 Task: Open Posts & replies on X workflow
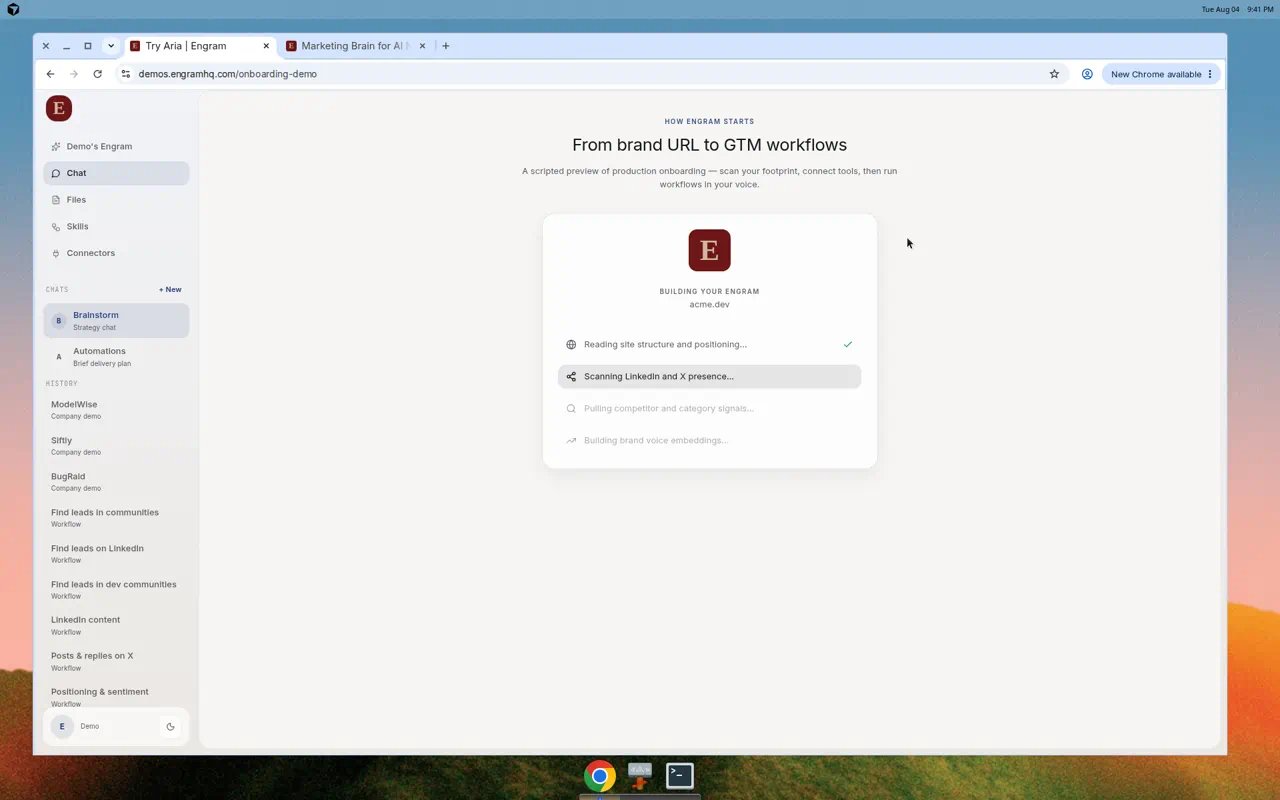click(116, 662)
